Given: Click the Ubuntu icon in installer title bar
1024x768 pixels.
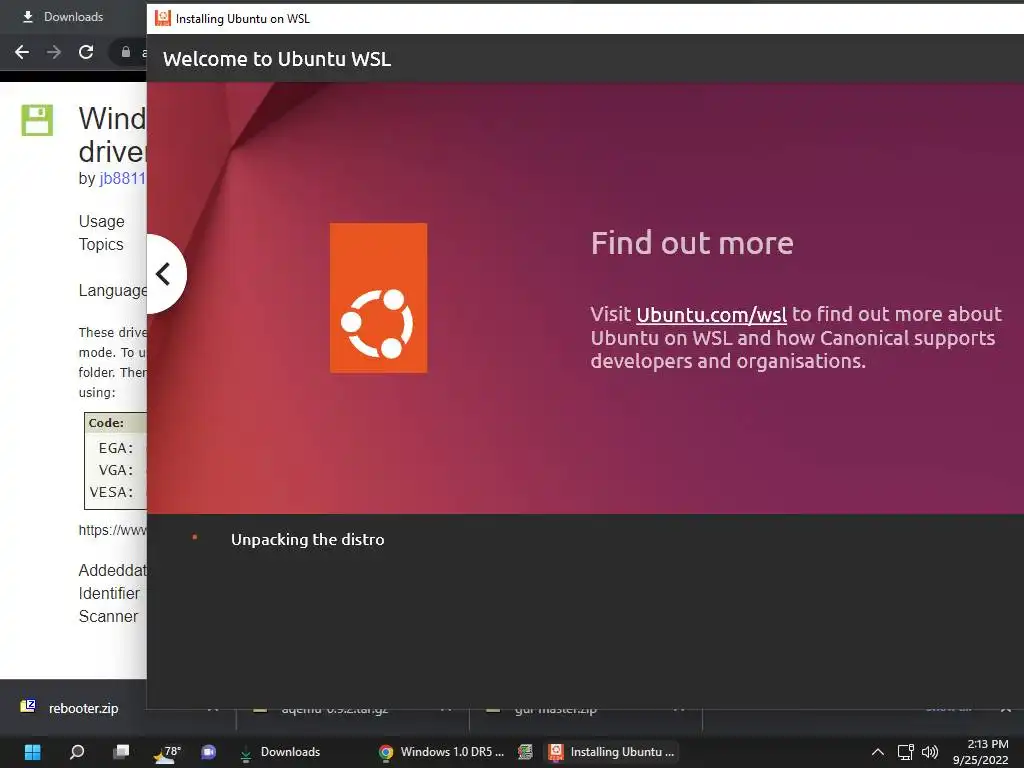Looking at the screenshot, I should [x=163, y=18].
